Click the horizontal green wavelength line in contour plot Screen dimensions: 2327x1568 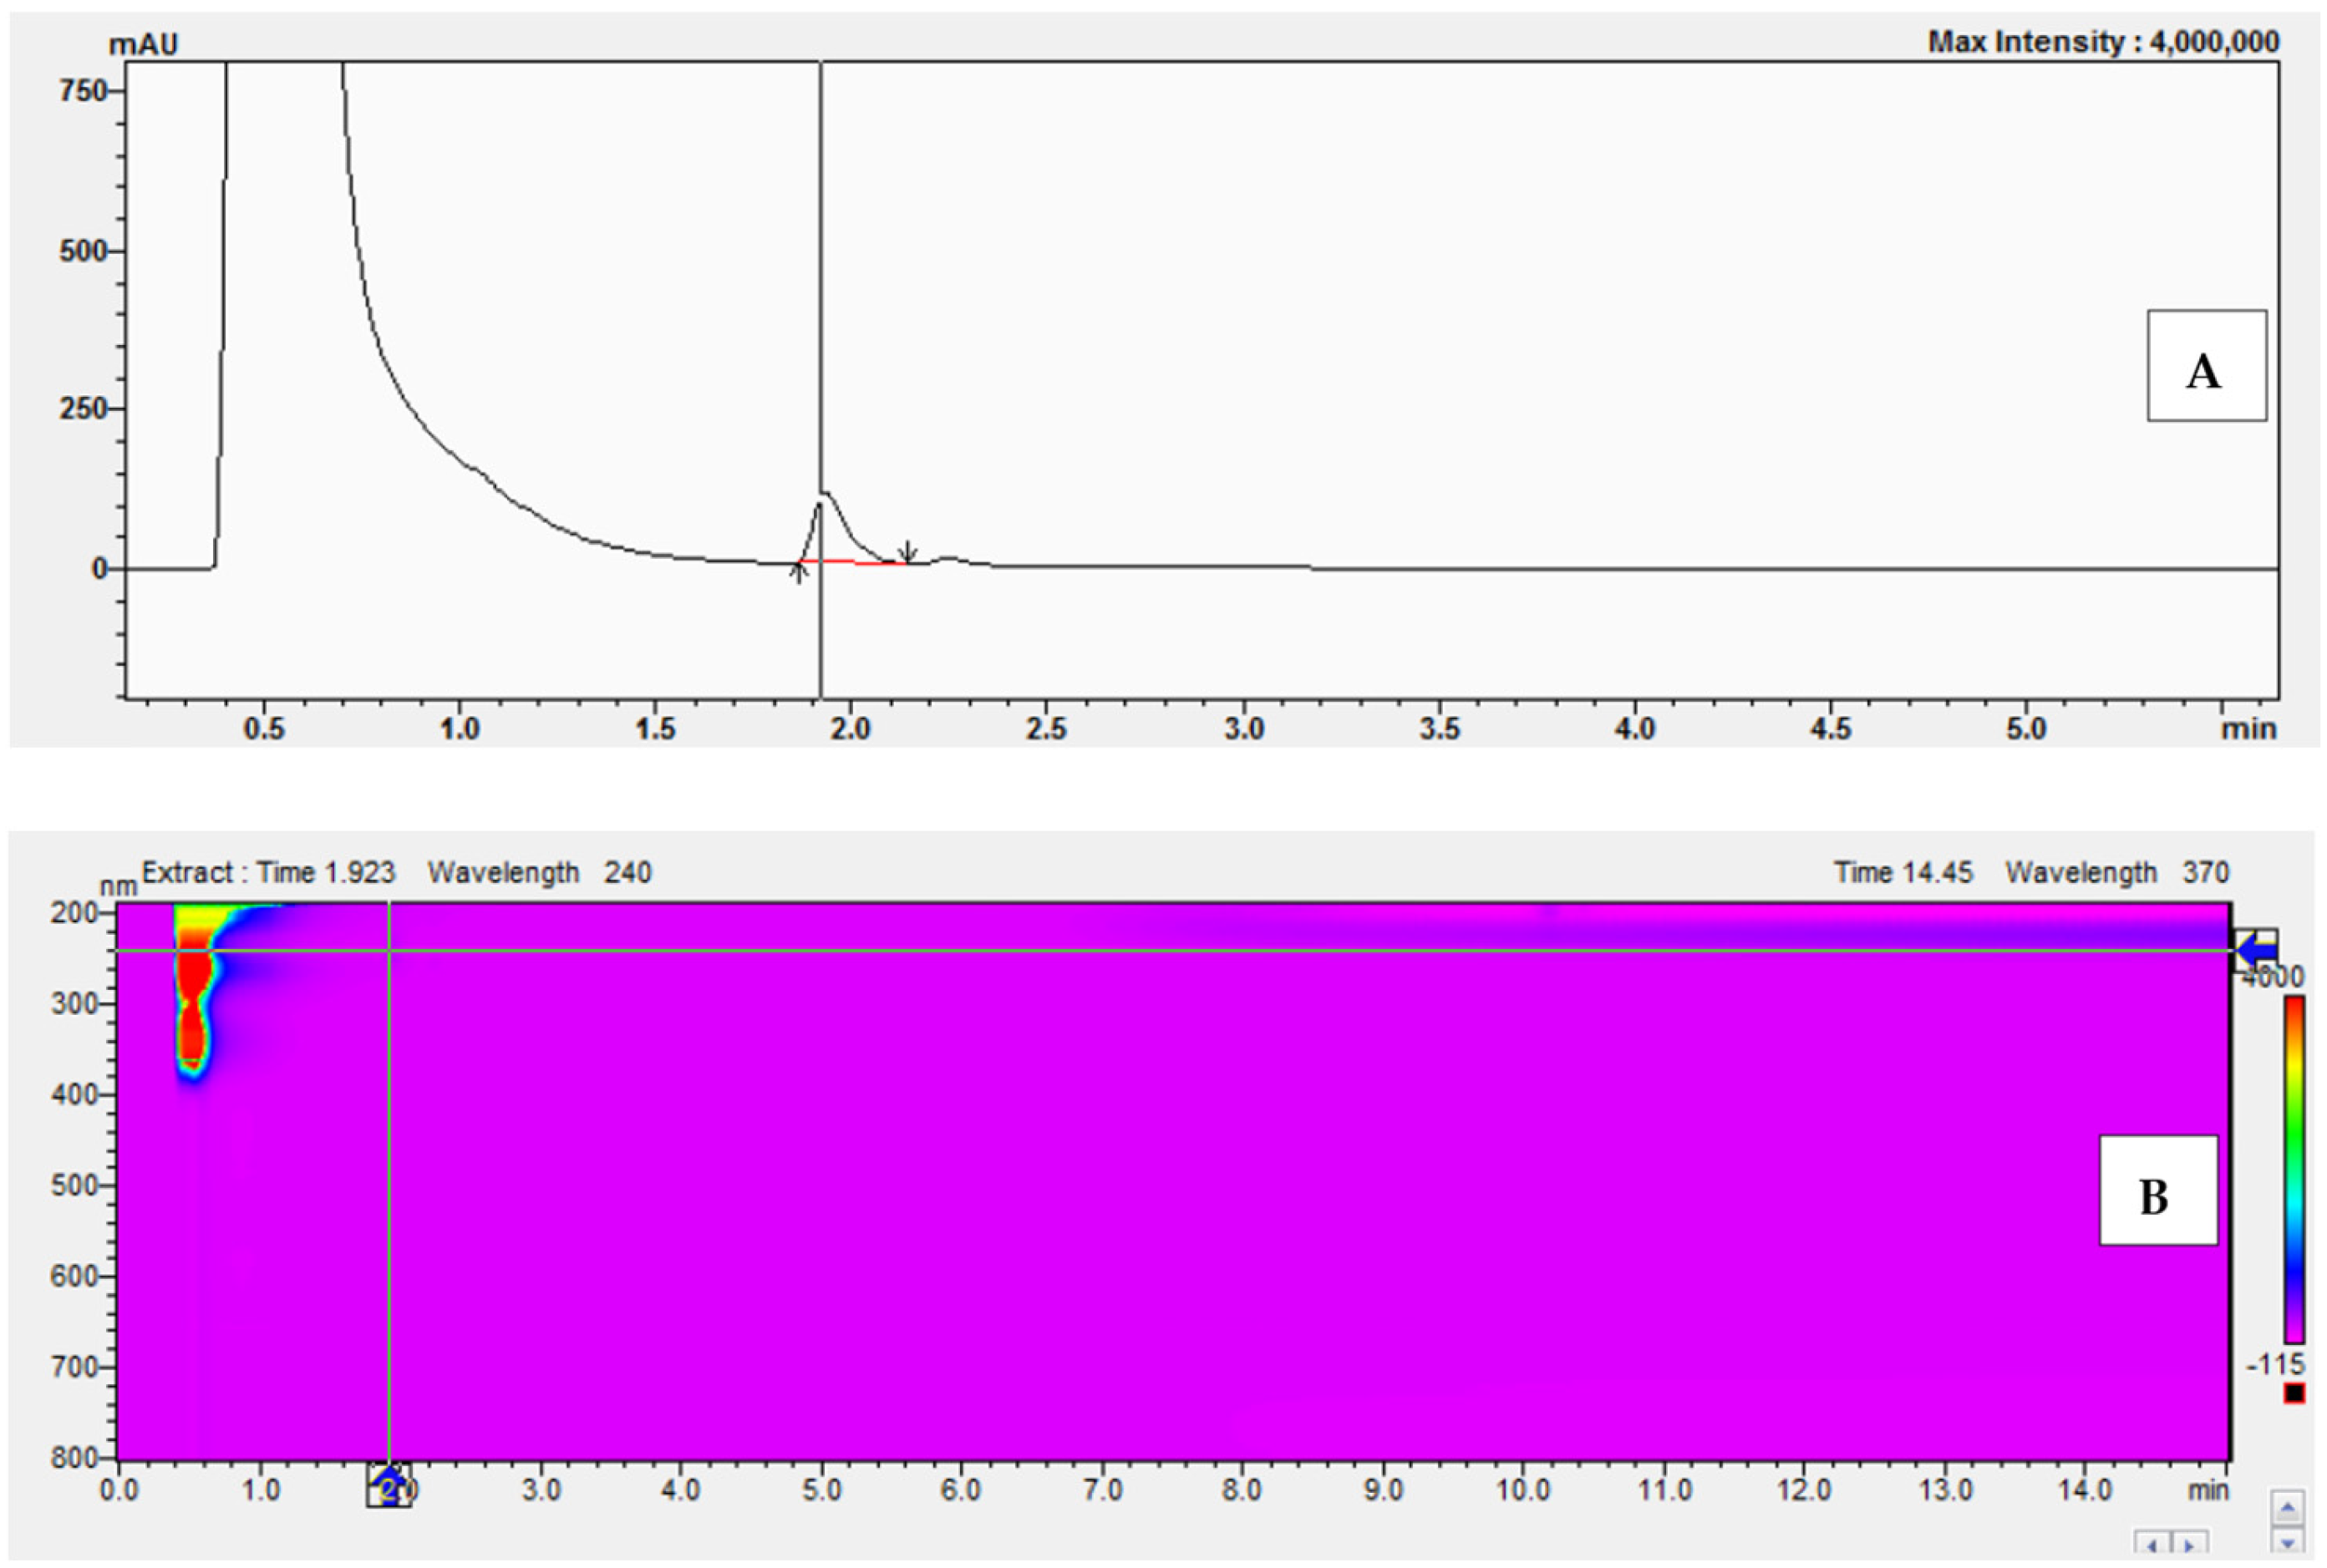pos(1200,950)
